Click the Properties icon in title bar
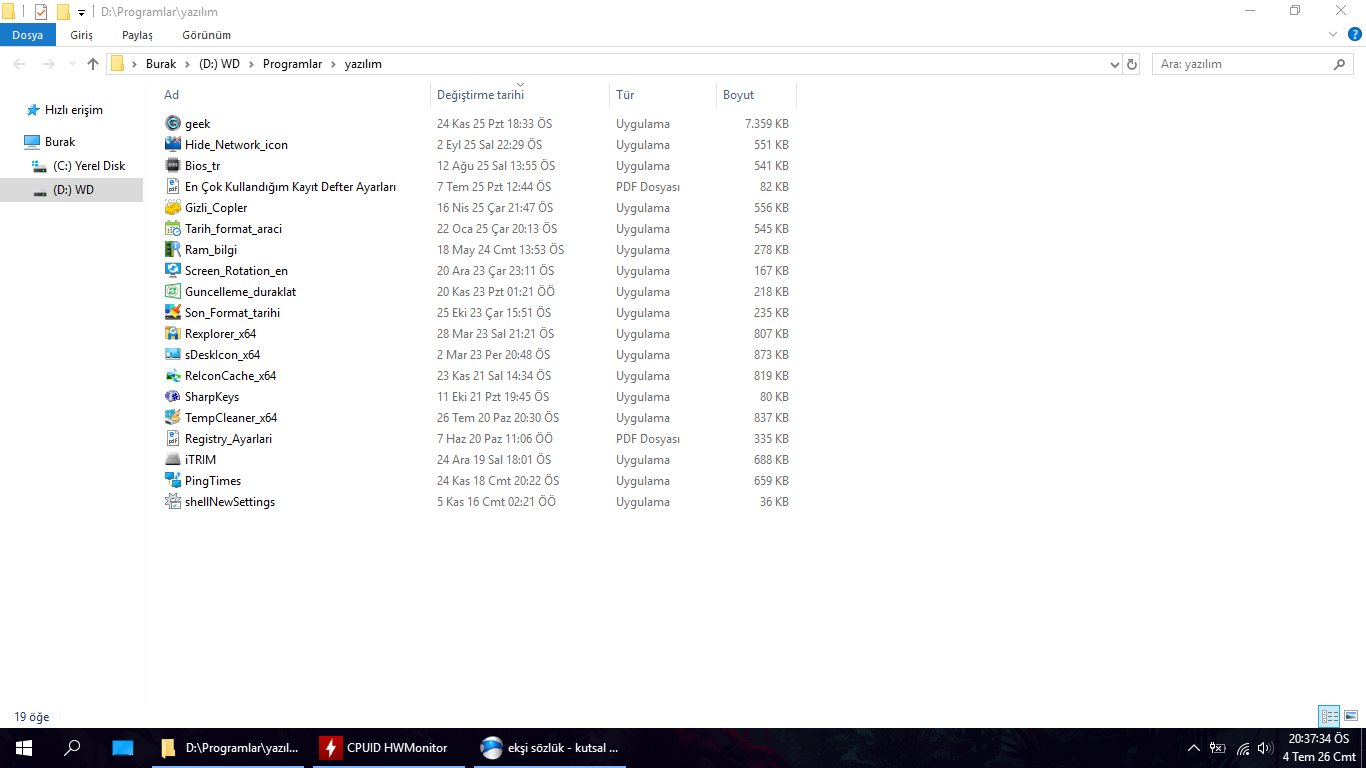 click(x=41, y=12)
